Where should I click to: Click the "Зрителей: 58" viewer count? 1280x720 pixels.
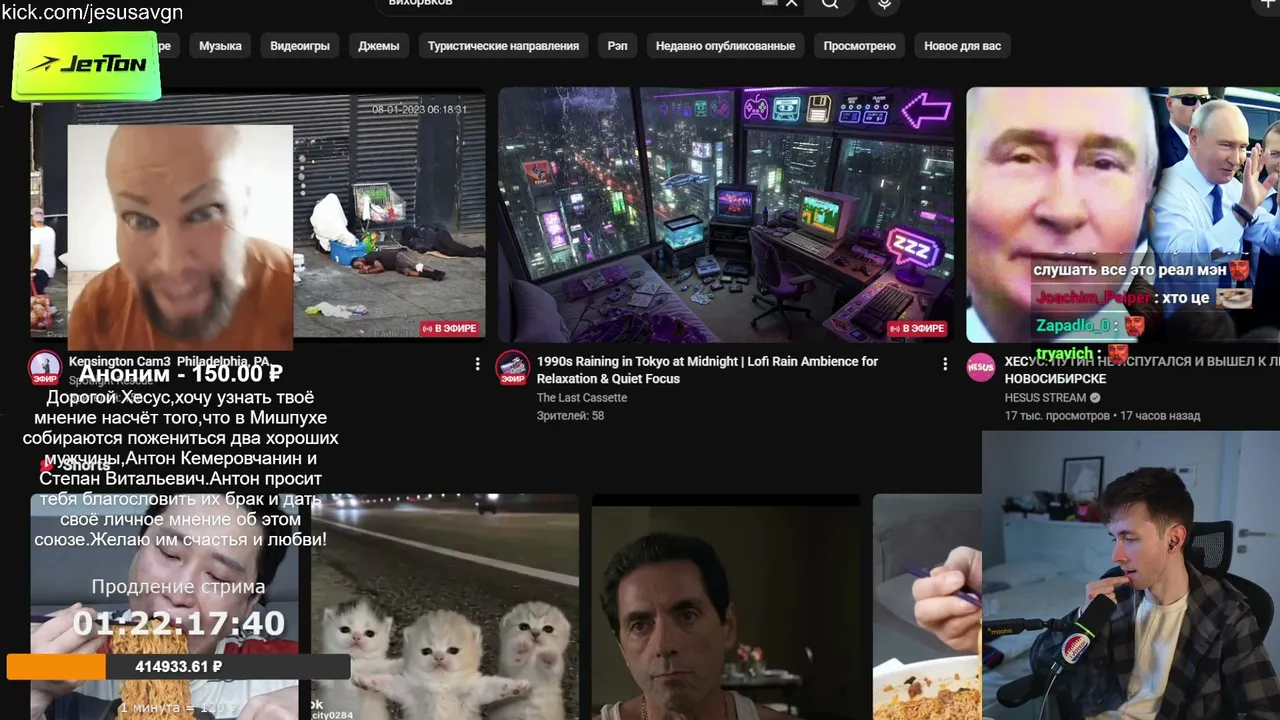pyautogui.click(x=570, y=416)
